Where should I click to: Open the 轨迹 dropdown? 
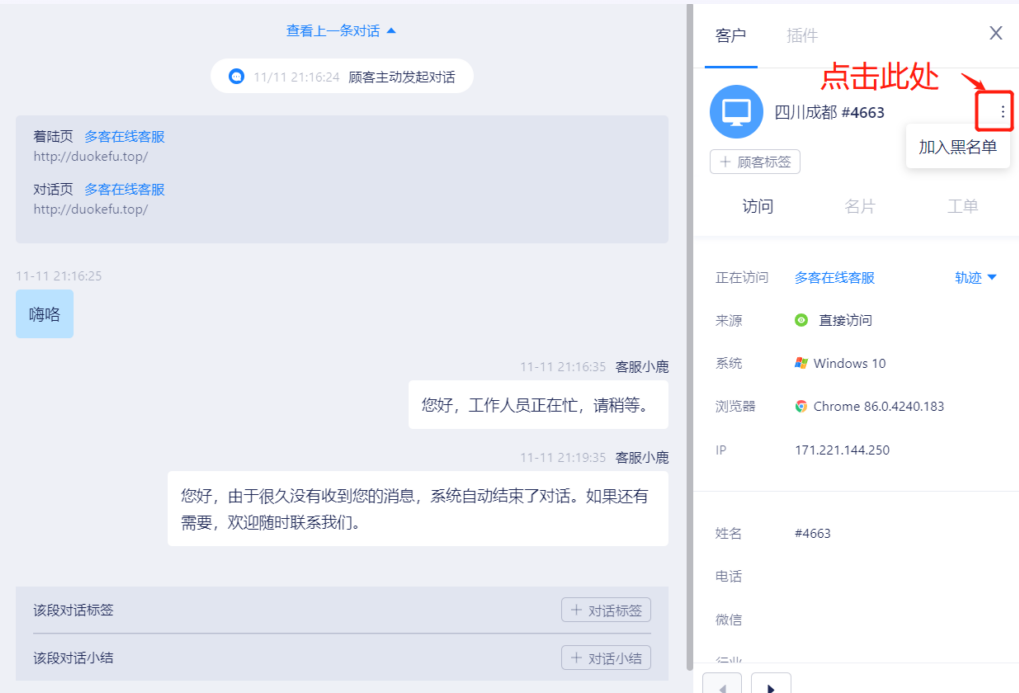(974, 278)
